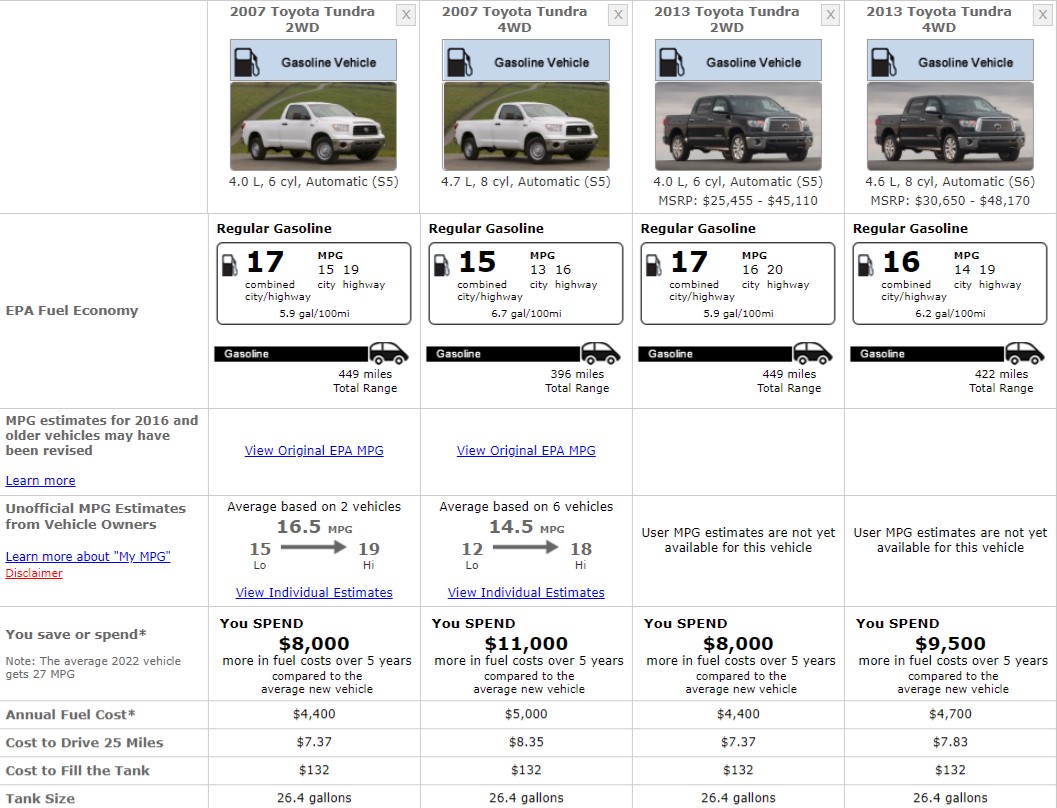View Original EPA MPG for 2007 Tundra 2WD
The height and width of the screenshot is (808, 1057).
coord(314,450)
